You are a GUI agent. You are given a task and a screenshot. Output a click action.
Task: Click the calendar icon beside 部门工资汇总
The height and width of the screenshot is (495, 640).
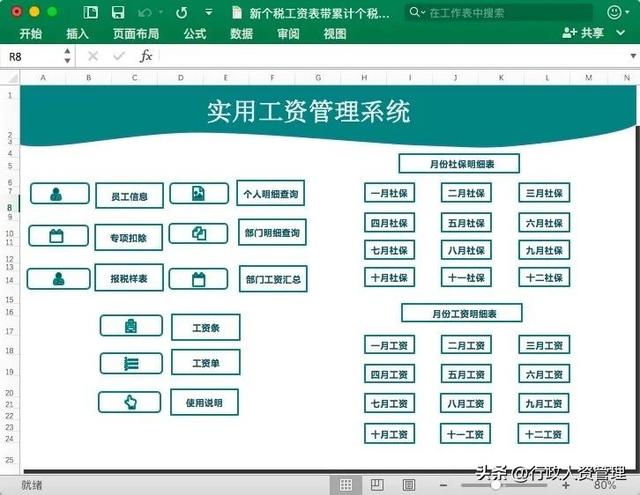tap(198, 279)
